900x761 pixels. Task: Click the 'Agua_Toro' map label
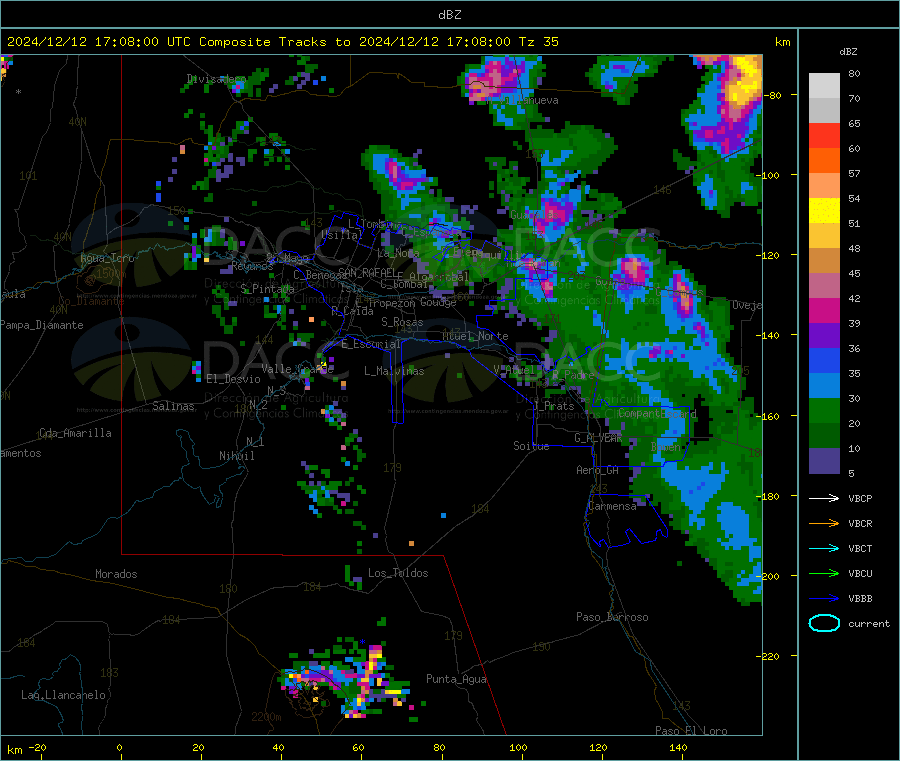[x=107, y=258]
